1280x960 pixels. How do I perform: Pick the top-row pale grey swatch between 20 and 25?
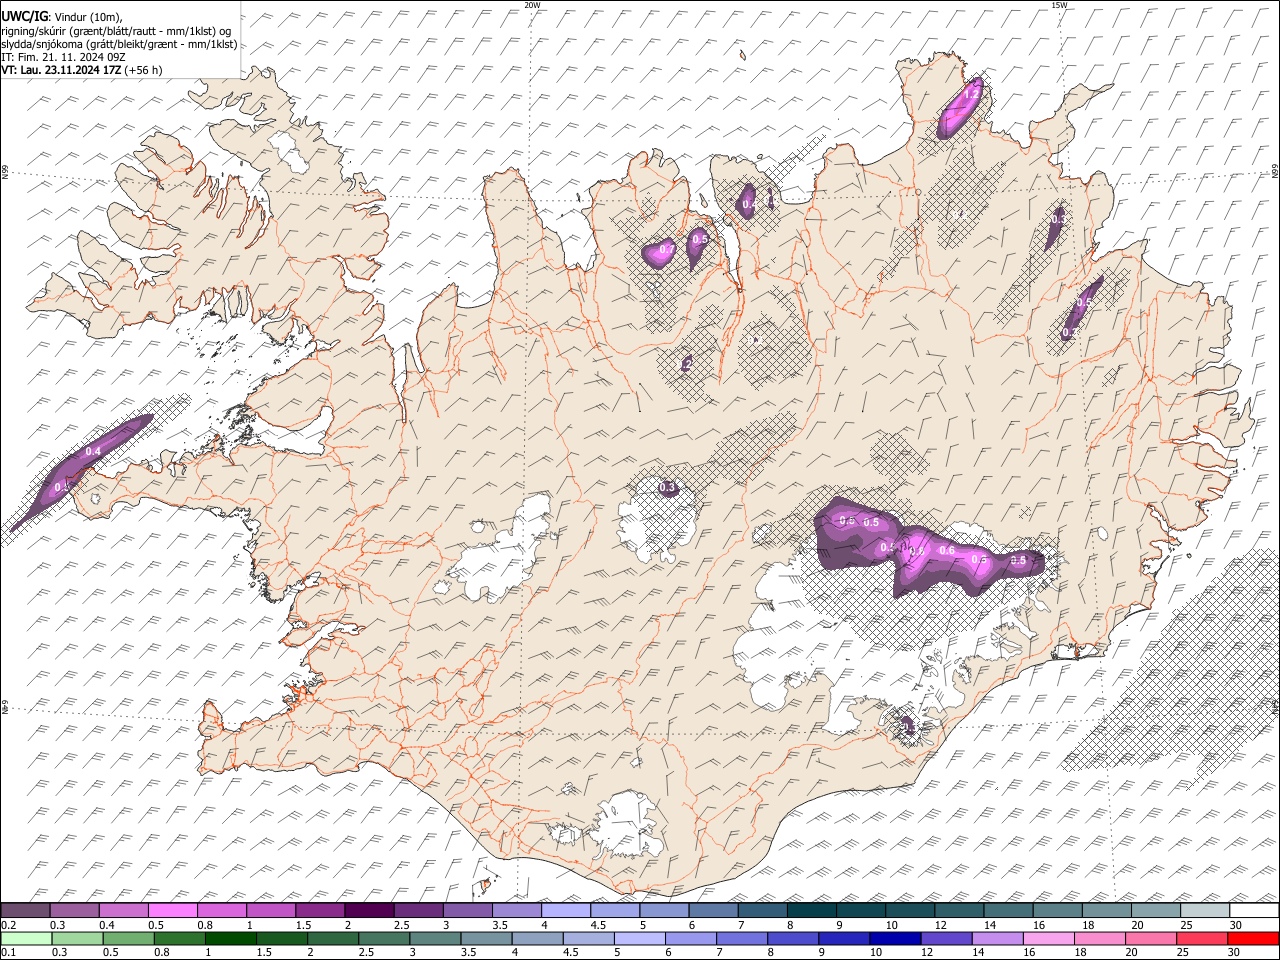1154,910
